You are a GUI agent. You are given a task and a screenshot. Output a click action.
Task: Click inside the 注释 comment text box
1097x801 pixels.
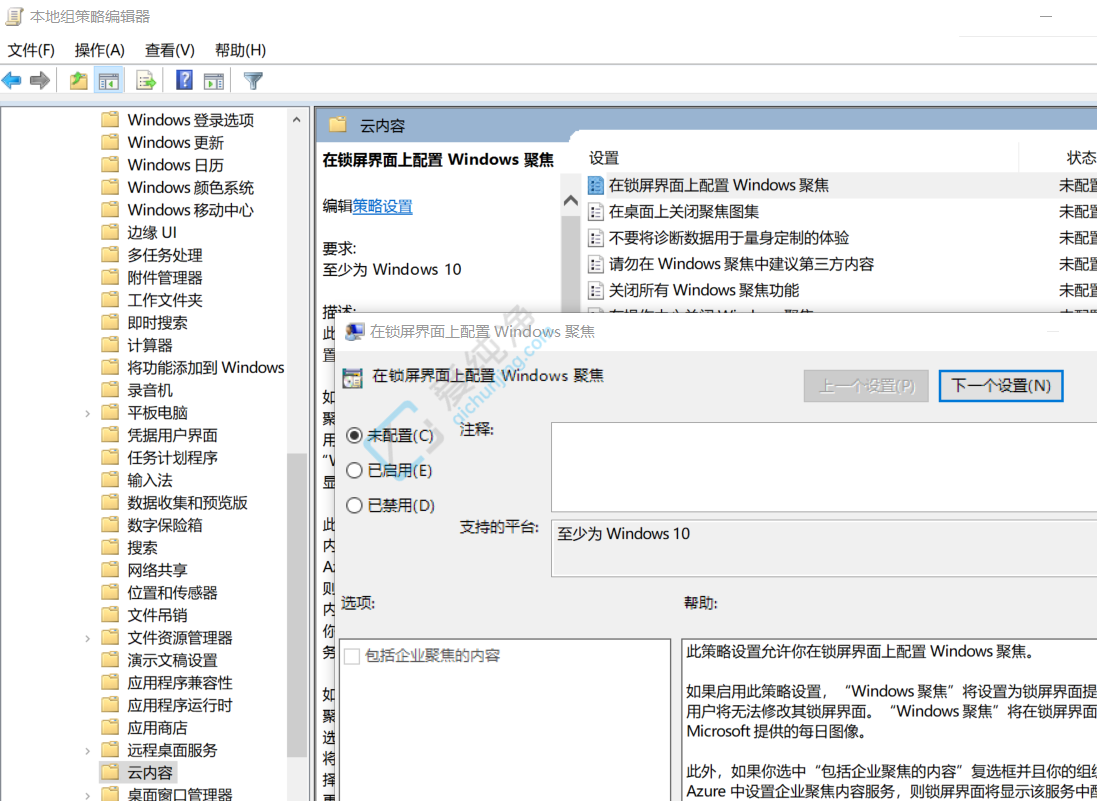point(823,467)
